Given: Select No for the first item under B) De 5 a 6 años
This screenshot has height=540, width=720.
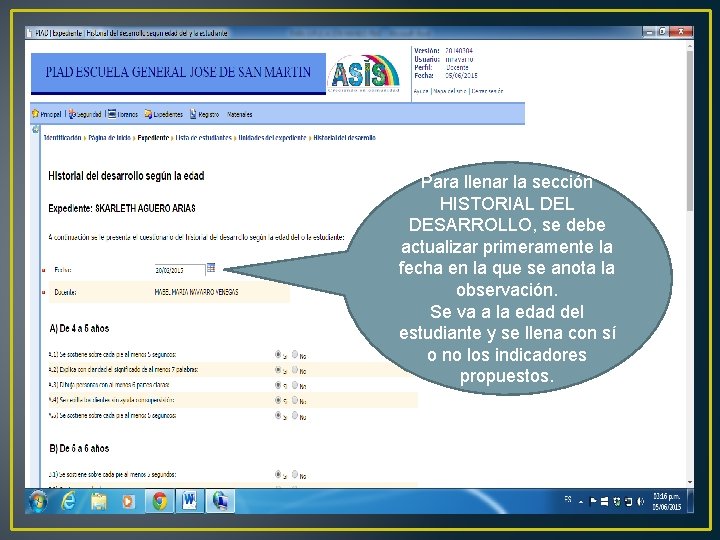Looking at the screenshot, I should pos(295,474).
